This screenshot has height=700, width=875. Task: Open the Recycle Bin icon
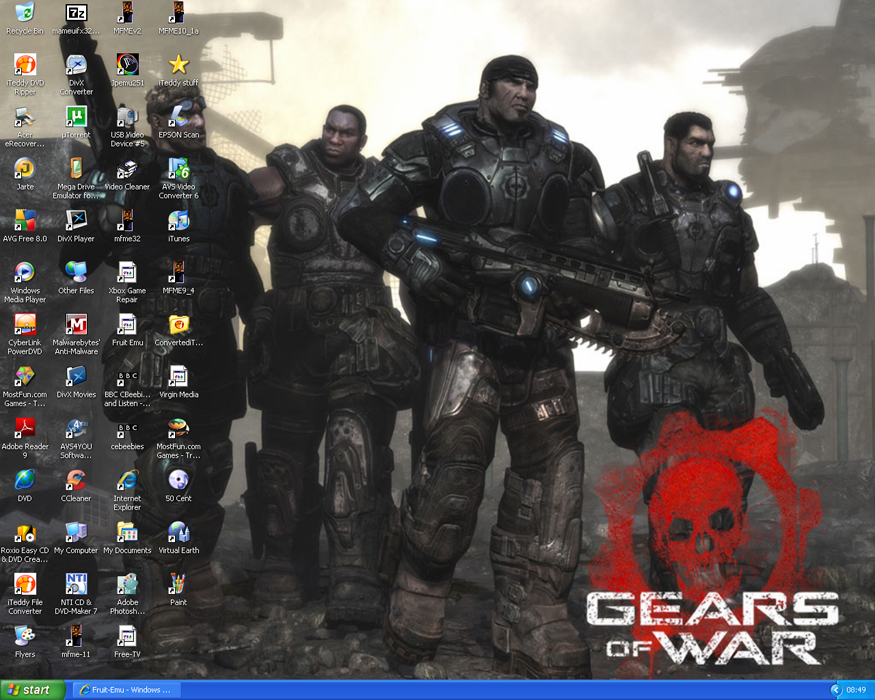(25, 12)
